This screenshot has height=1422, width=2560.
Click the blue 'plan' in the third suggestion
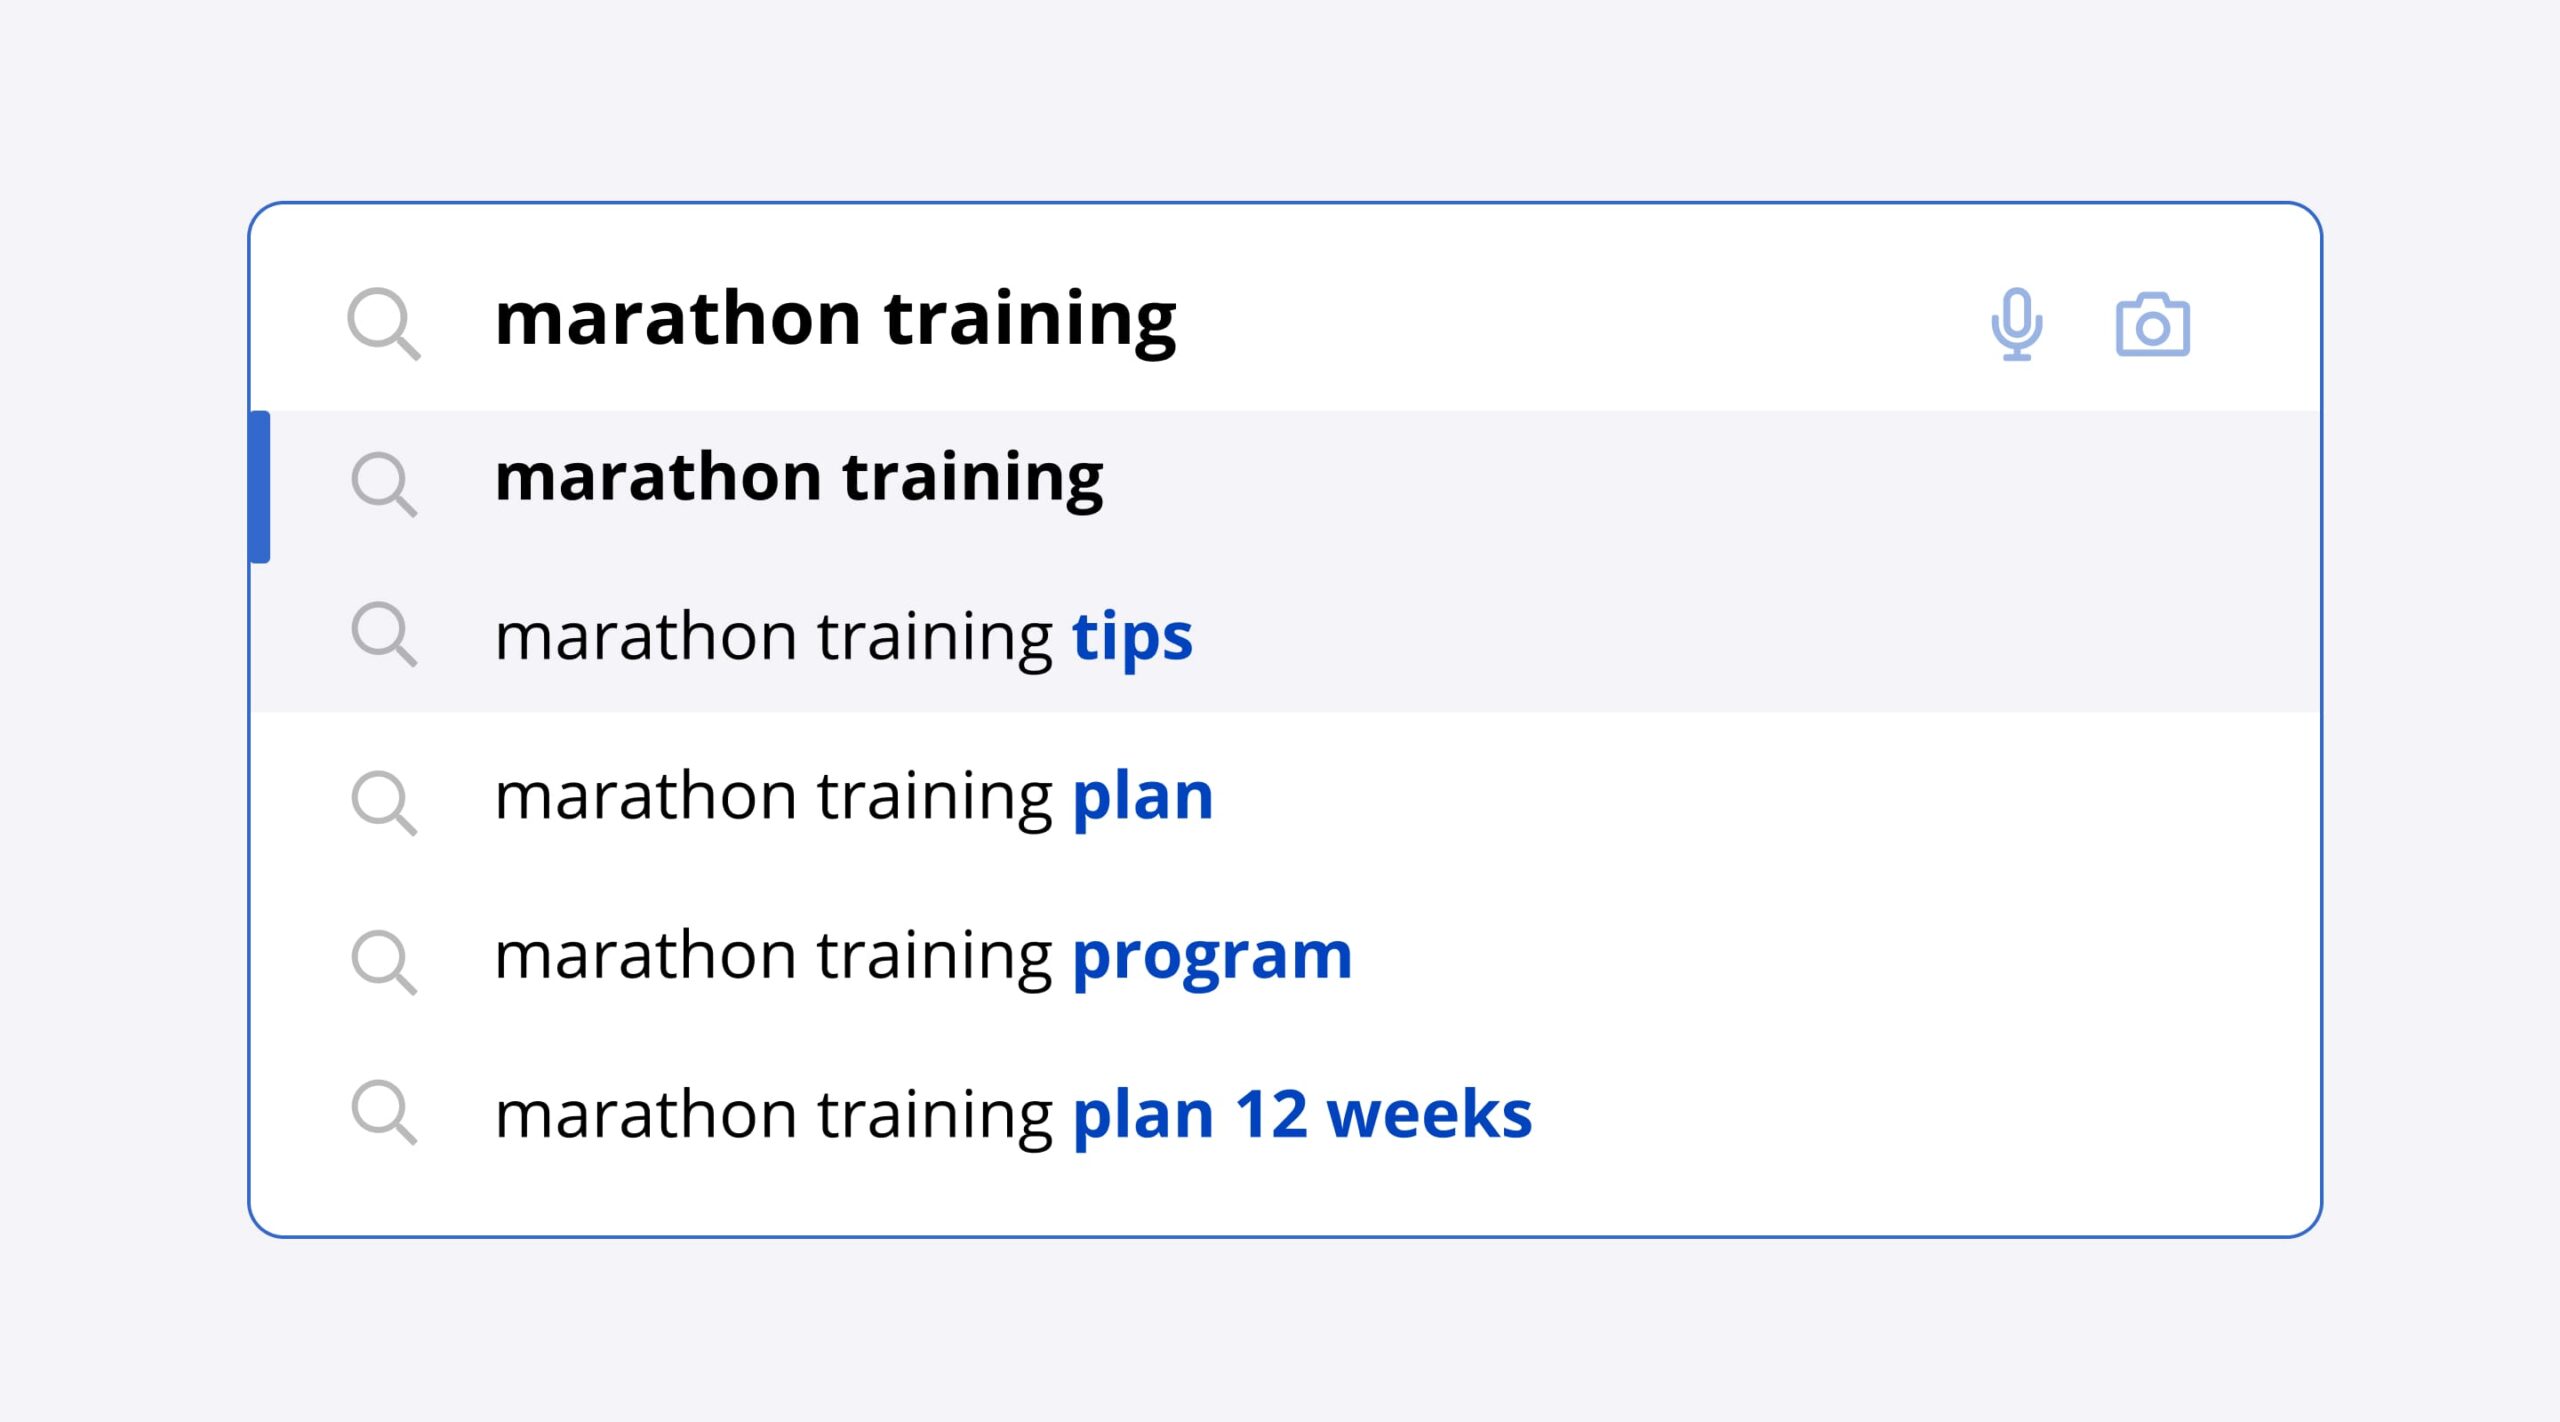pyautogui.click(x=1143, y=797)
